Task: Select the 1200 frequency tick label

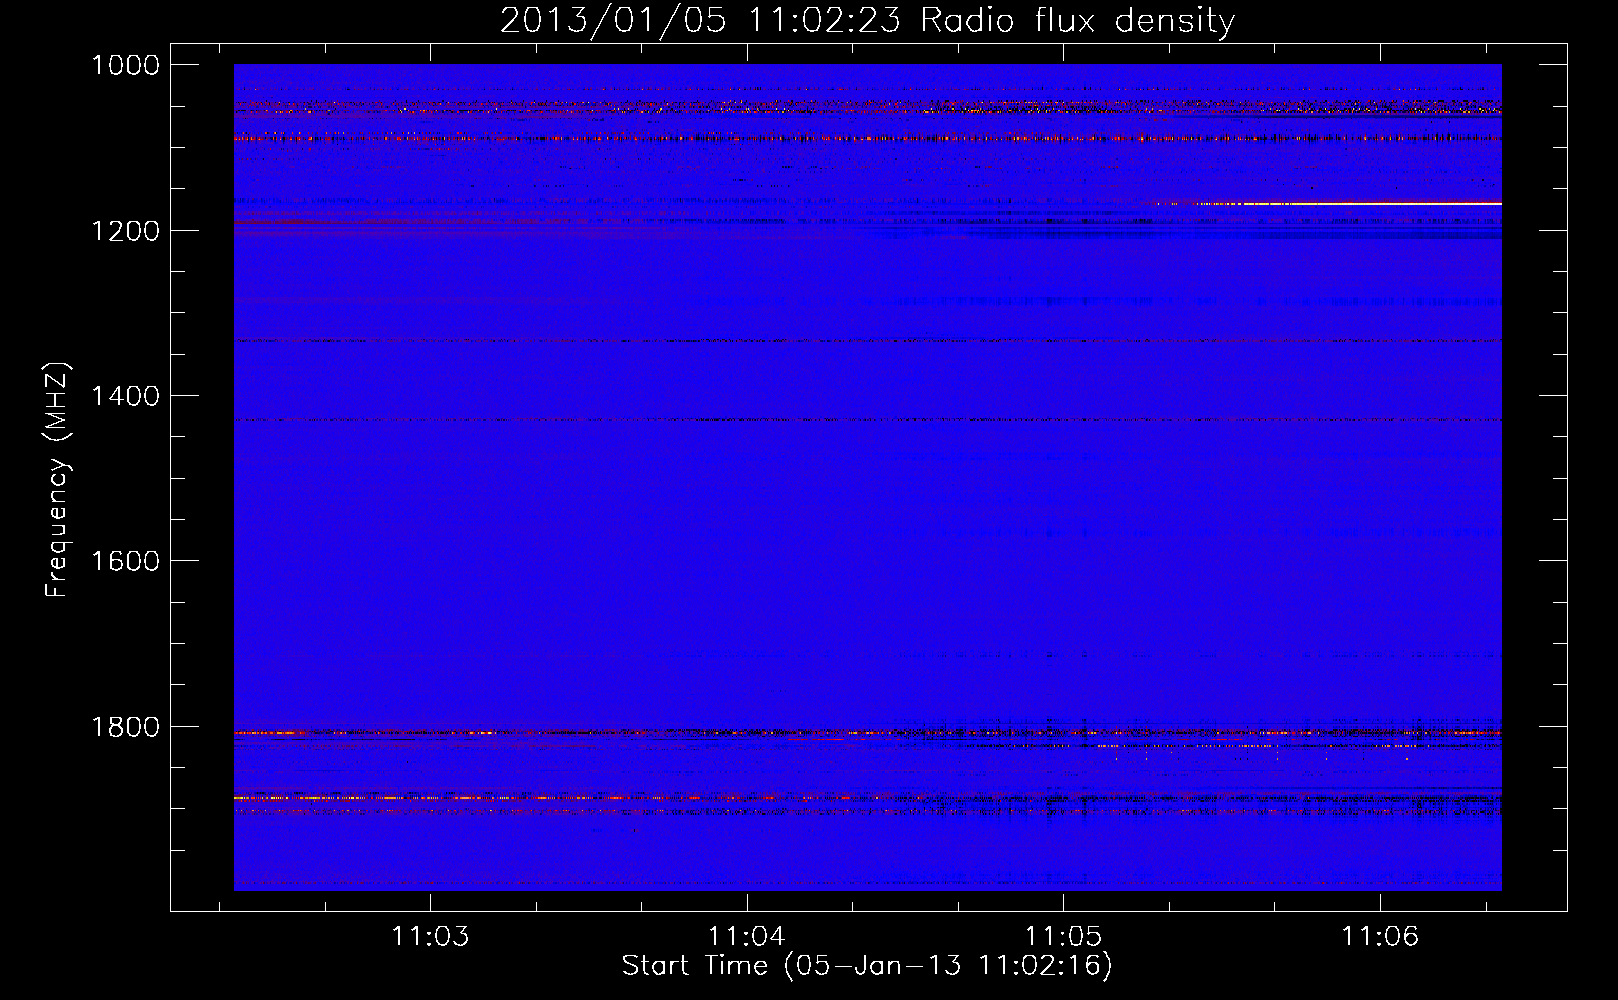Action: coord(125,231)
